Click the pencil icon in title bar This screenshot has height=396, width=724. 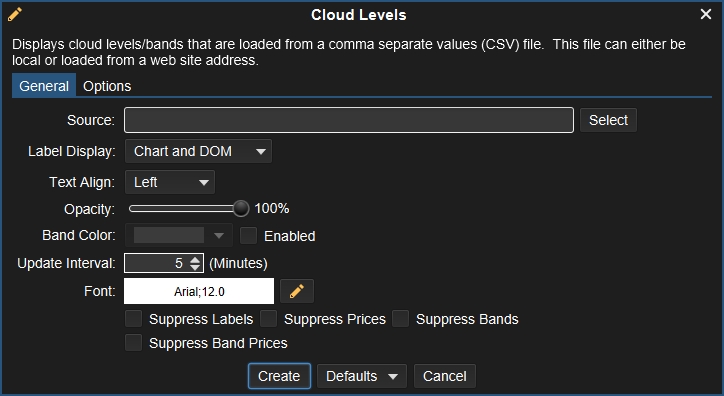tap(15, 14)
